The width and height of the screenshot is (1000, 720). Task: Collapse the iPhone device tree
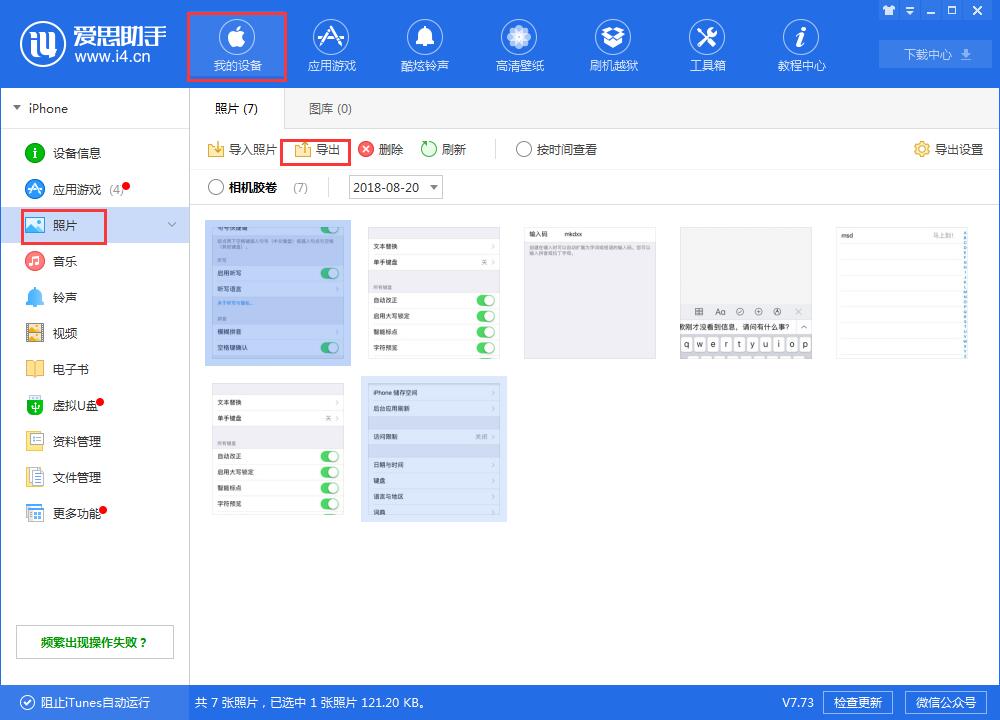tap(18, 108)
